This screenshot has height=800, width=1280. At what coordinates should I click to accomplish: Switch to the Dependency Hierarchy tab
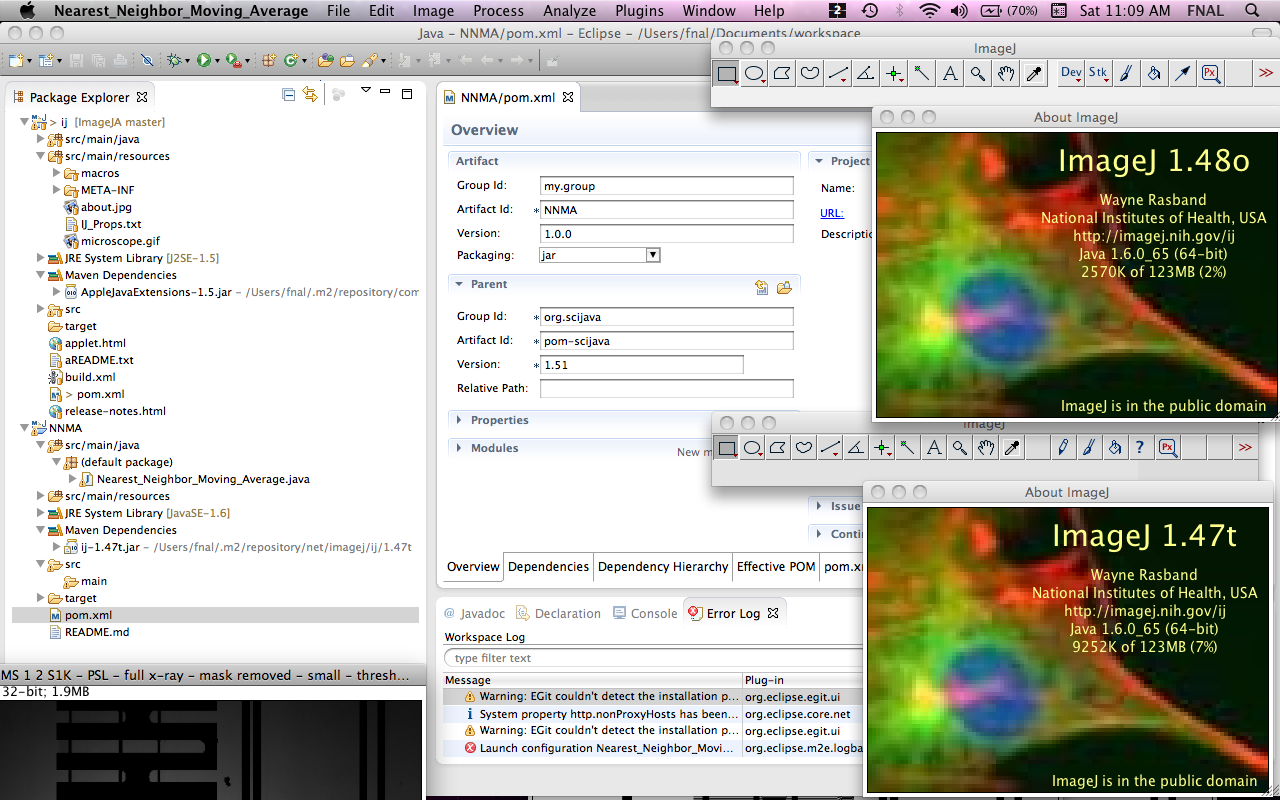coord(662,566)
